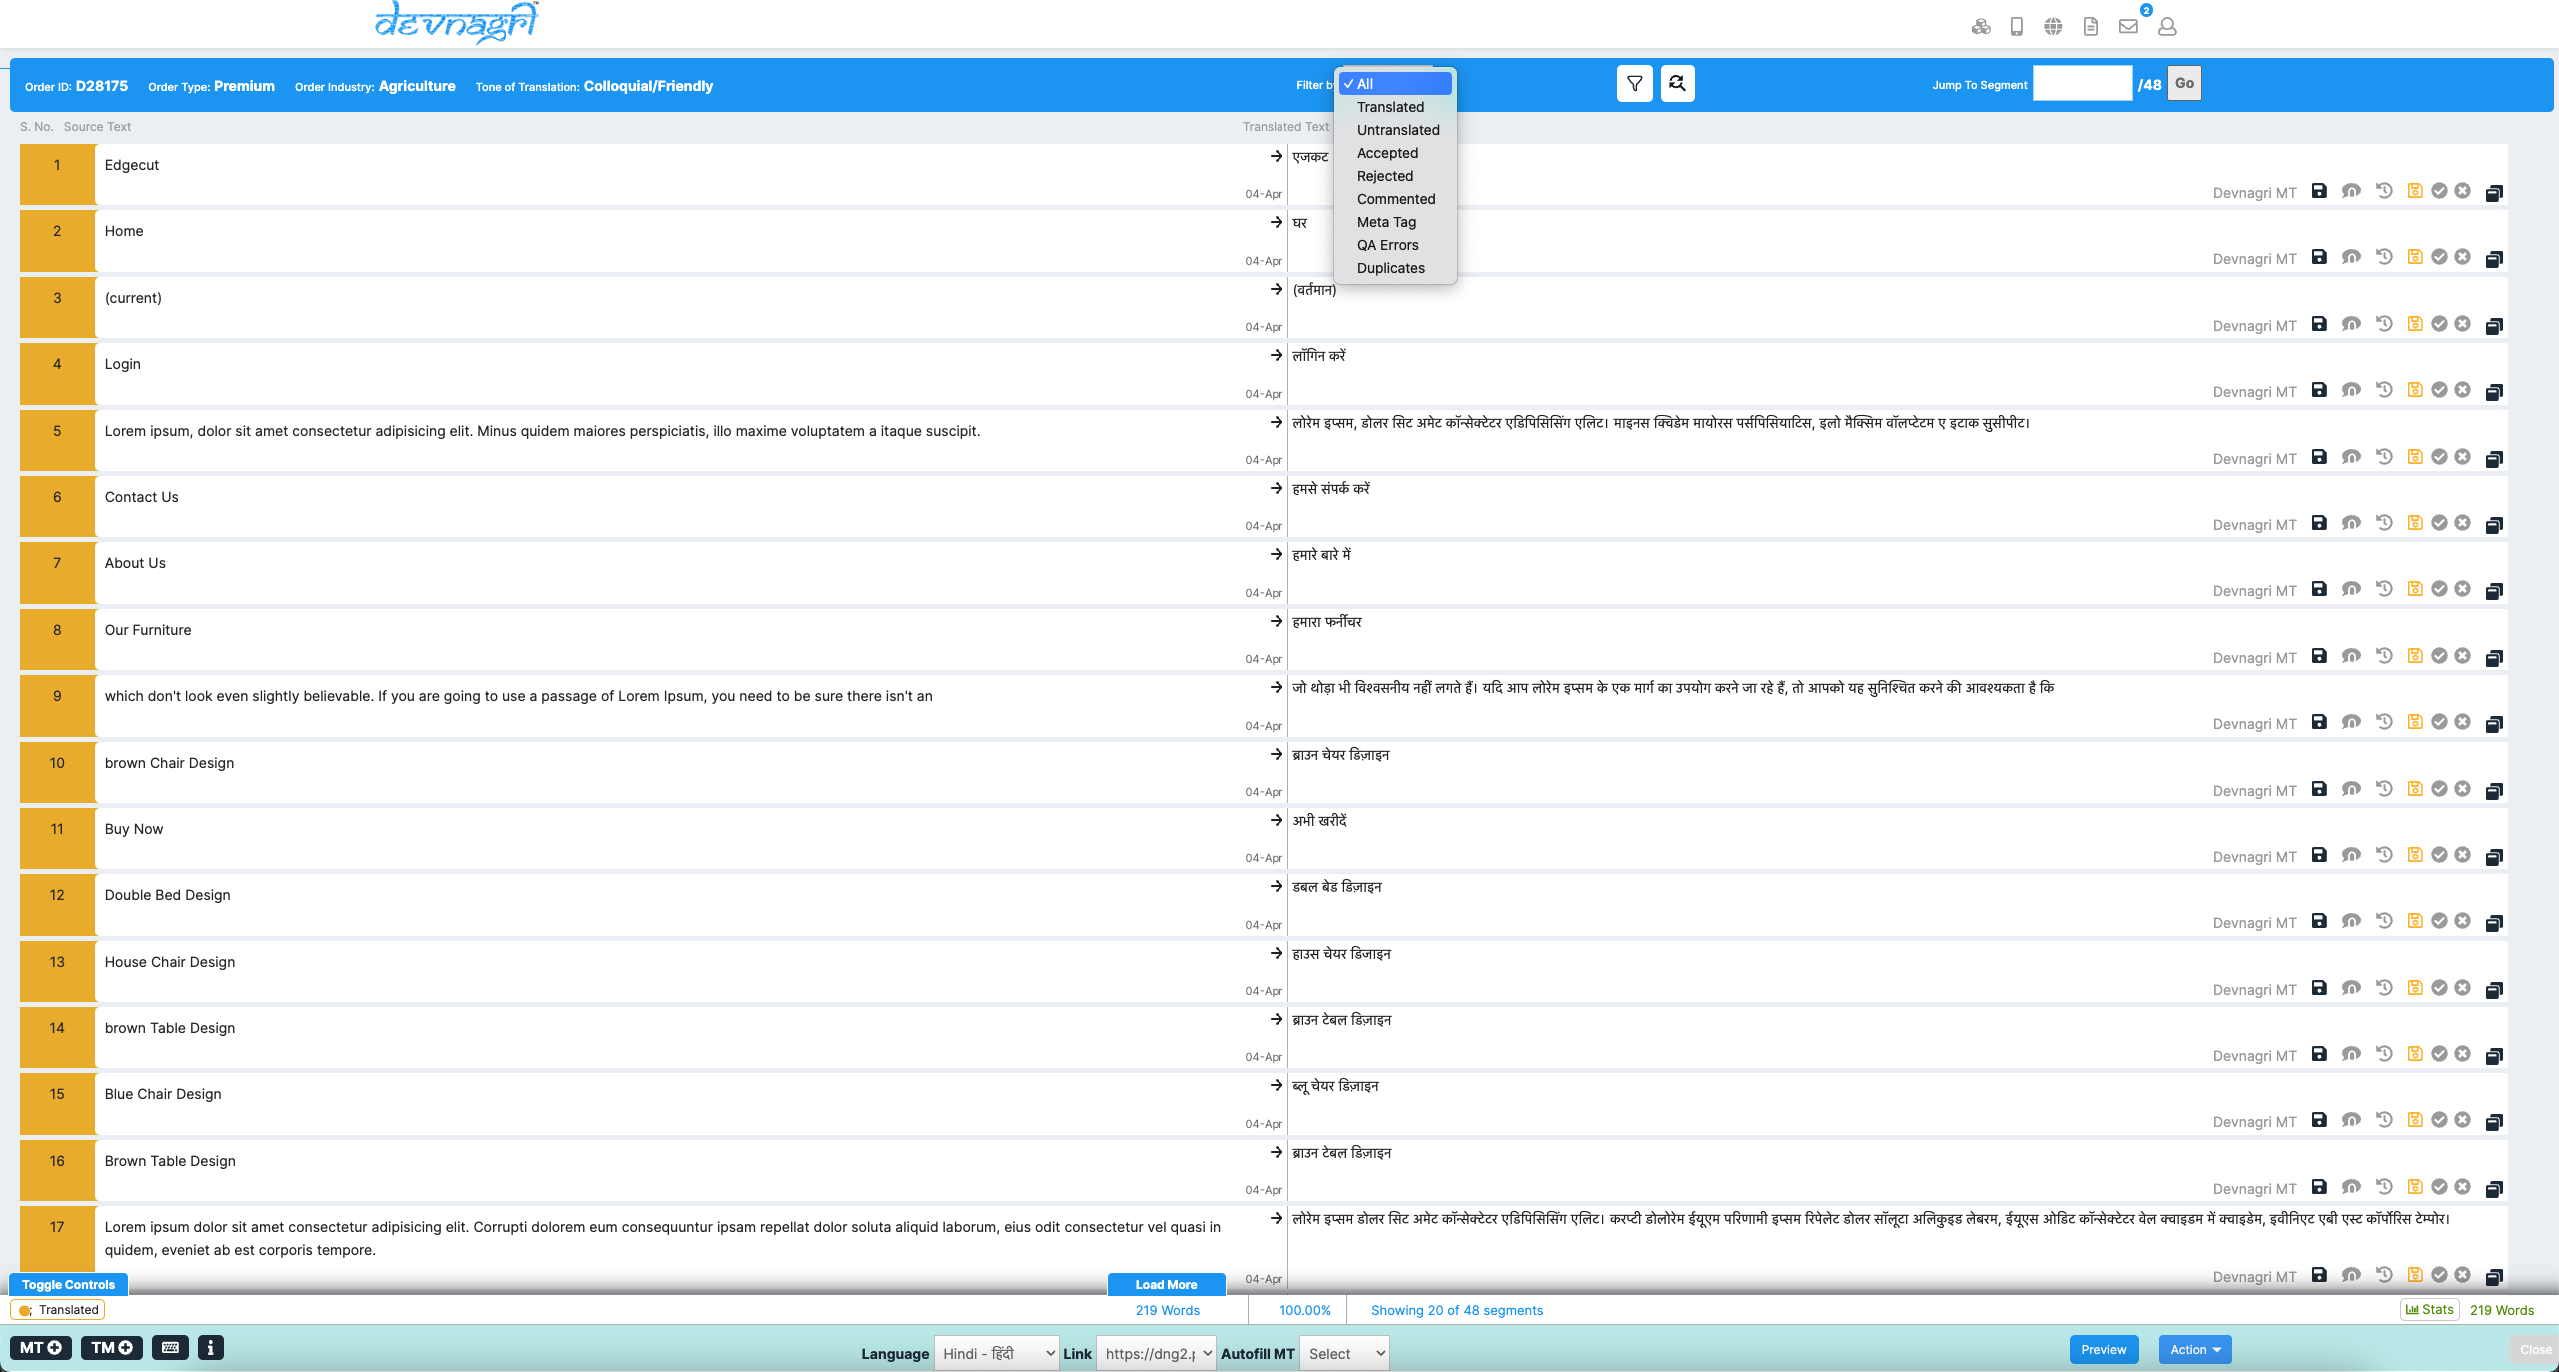Screen dimensions: 2559x1372
Task: Click the Go button beside Jump To Segment
Action: click(2184, 84)
